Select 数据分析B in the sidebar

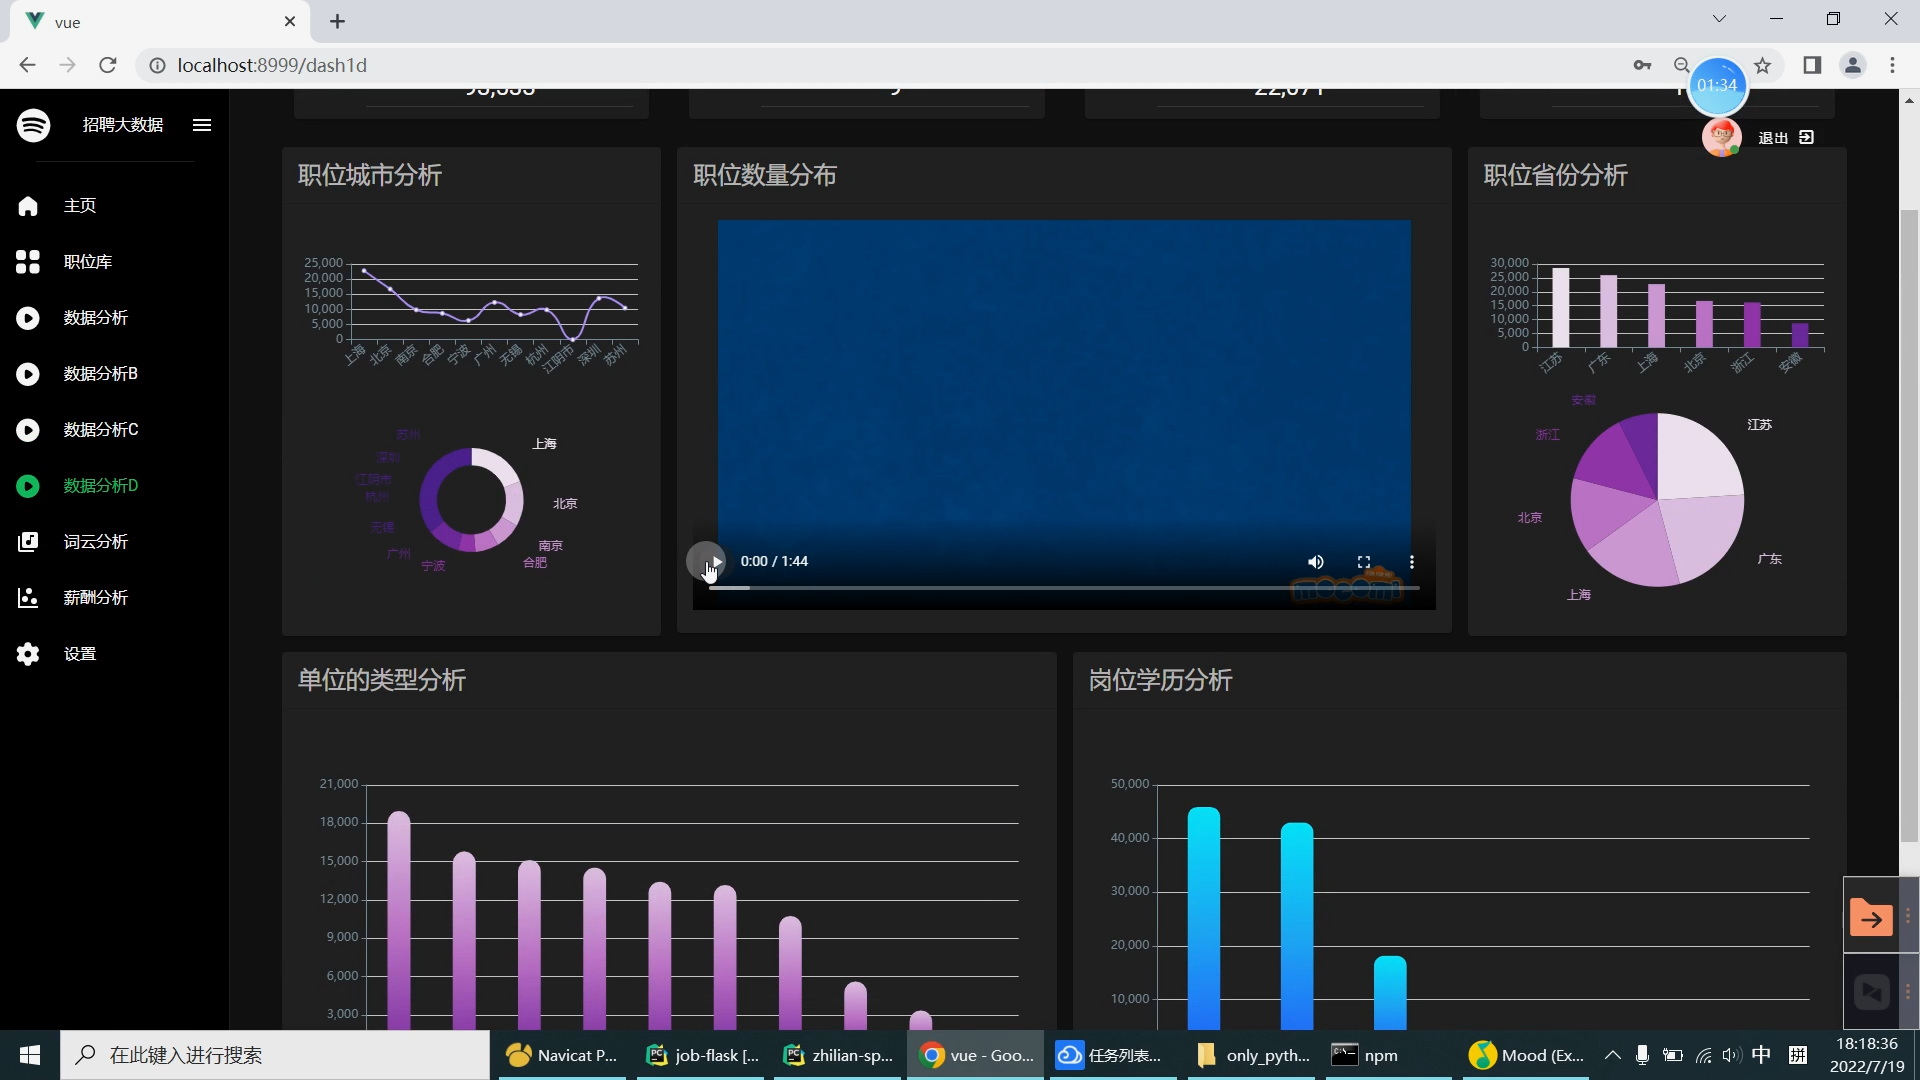coord(100,374)
